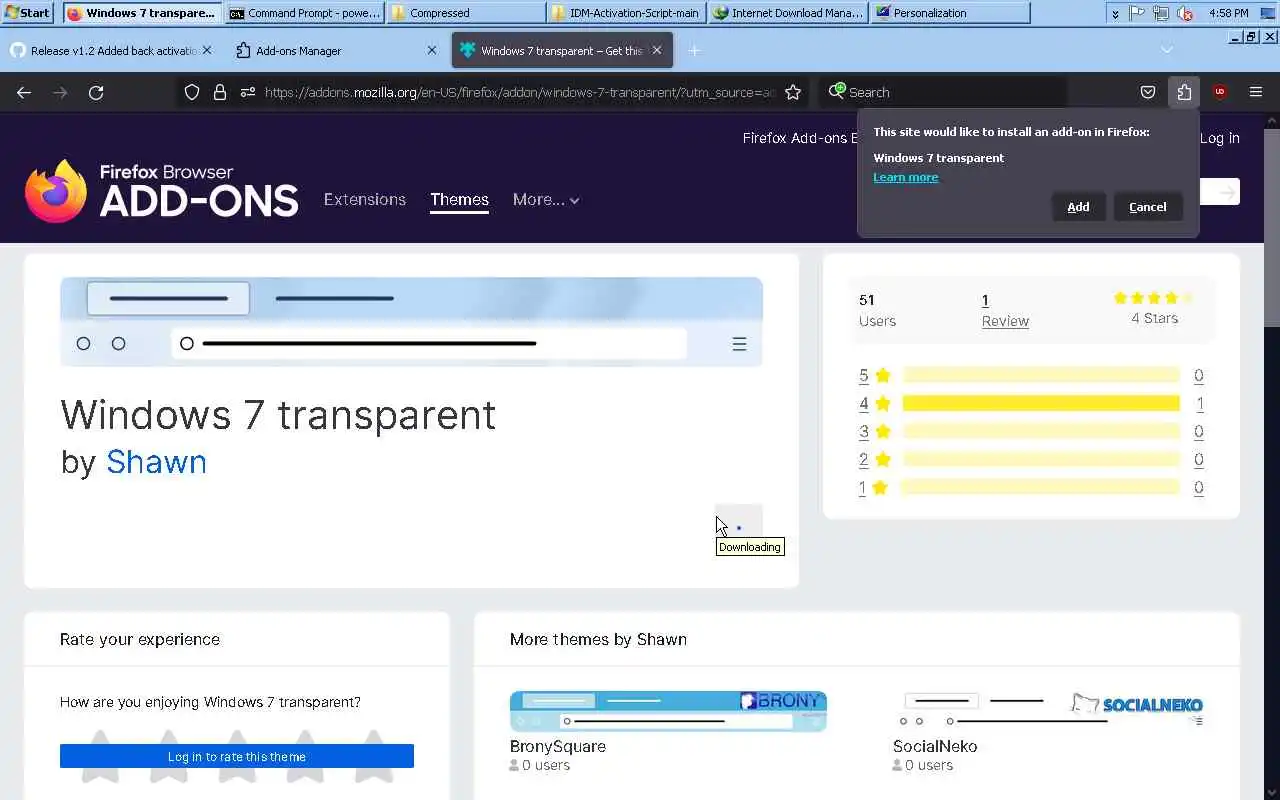Viewport: 1280px width, 800px height.
Task: Click the 3-star rating bar
Action: tap(1041, 431)
